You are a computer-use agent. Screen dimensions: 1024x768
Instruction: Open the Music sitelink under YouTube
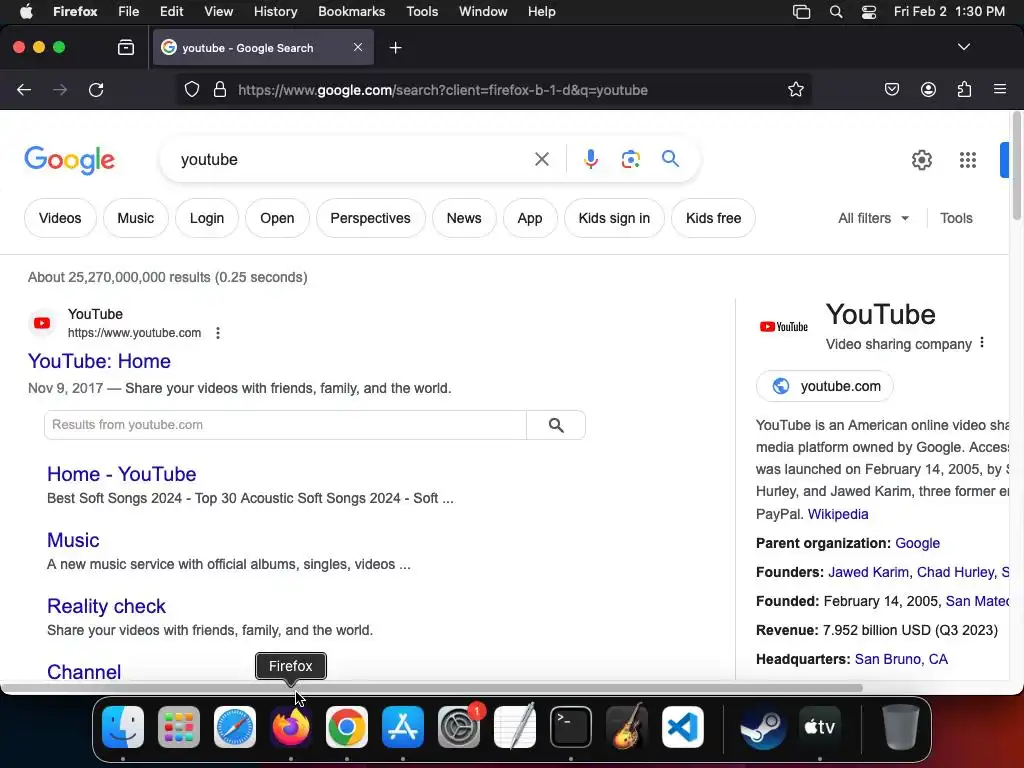(x=73, y=540)
